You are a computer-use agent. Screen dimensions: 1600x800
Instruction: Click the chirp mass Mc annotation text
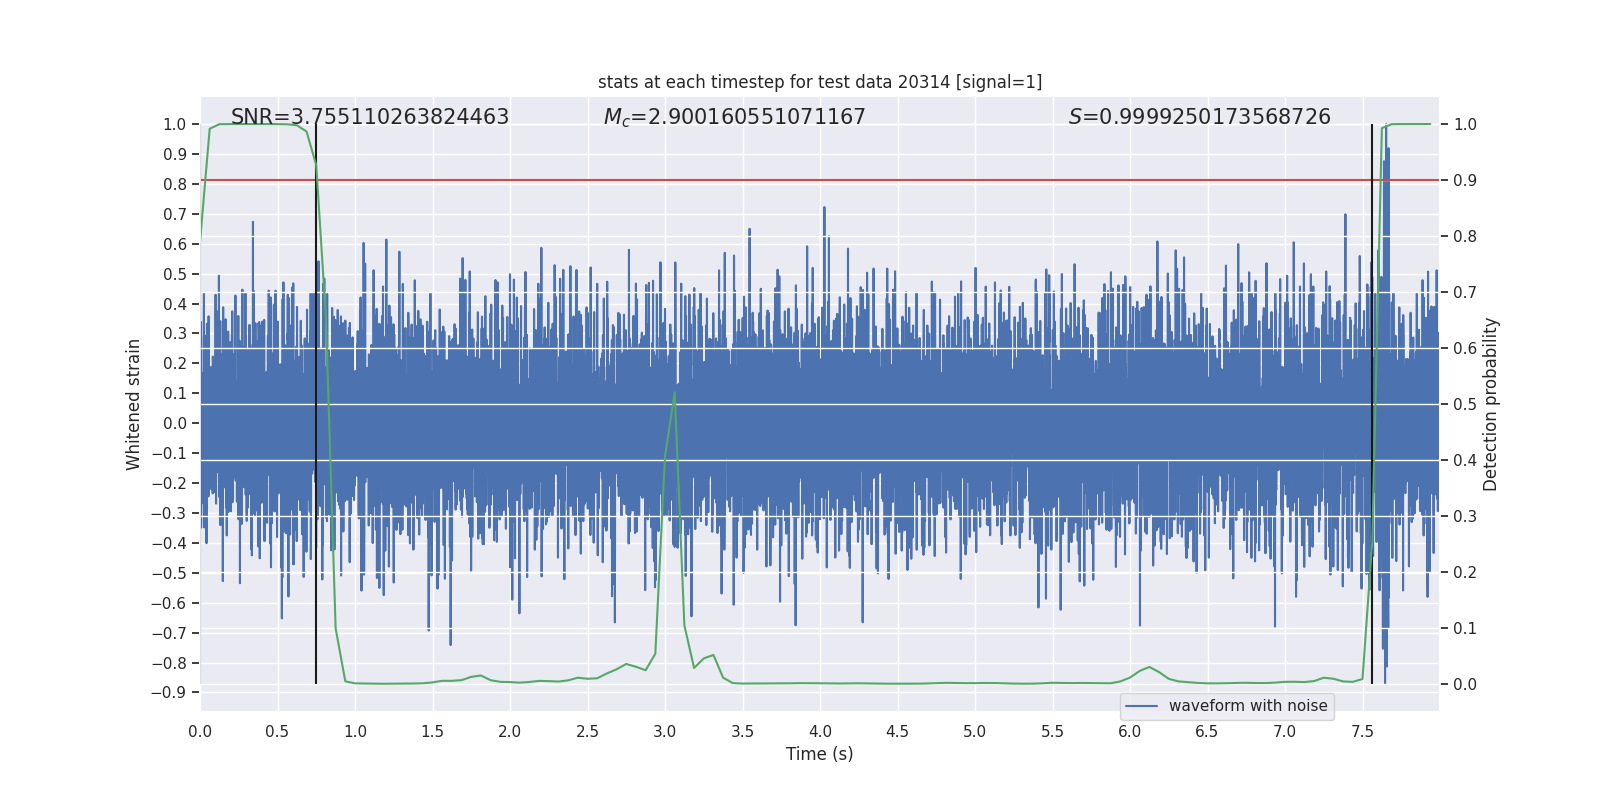tap(734, 117)
